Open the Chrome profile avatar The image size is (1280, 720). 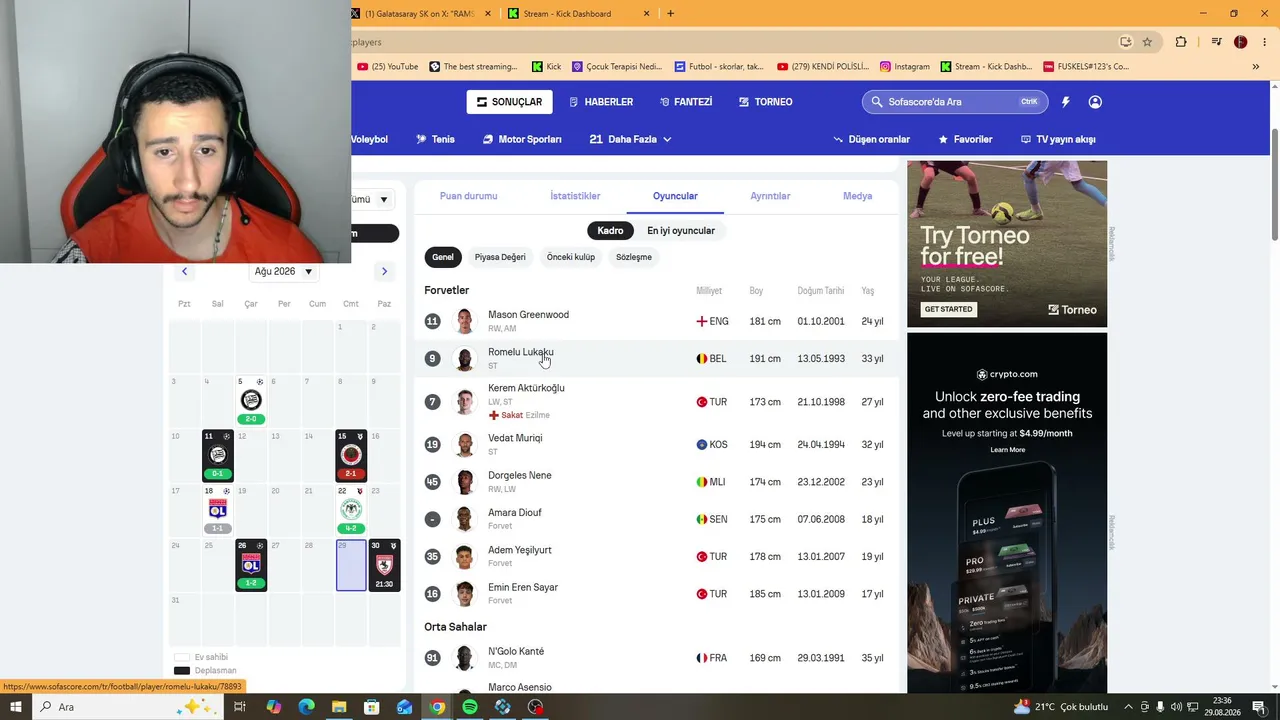pos(1241,42)
